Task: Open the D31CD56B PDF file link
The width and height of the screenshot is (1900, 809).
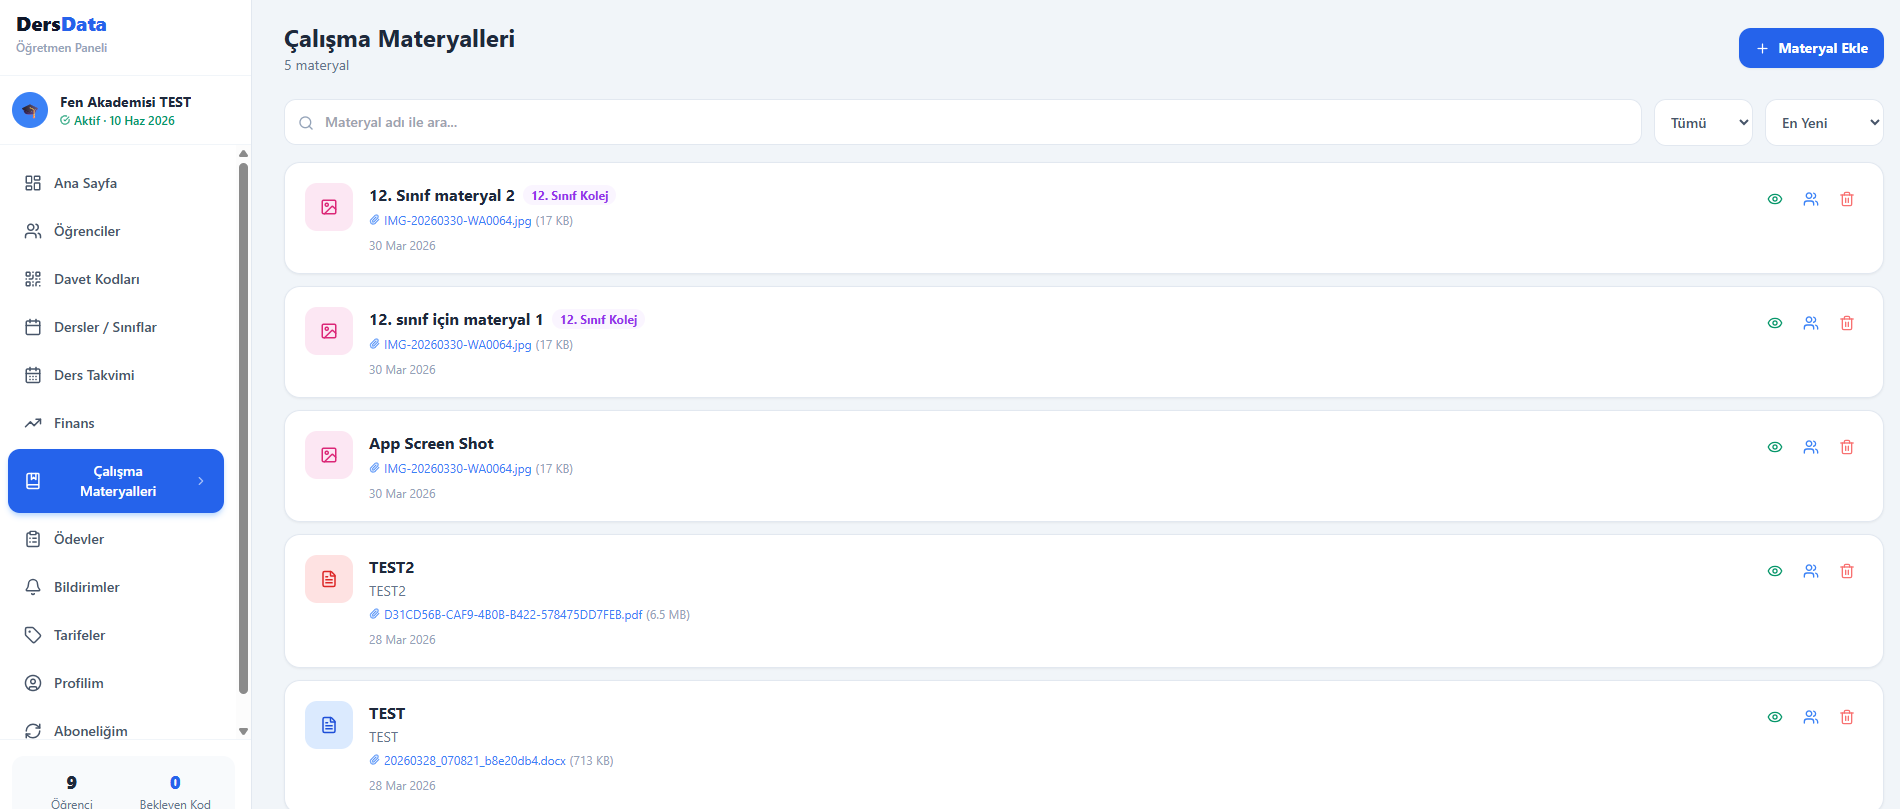Action: [x=512, y=615]
